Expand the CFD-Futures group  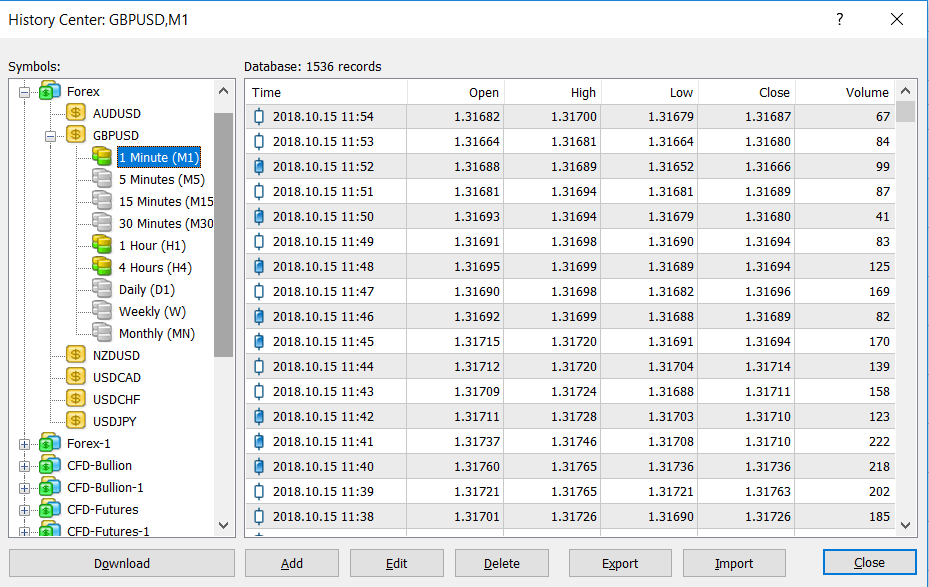25,510
